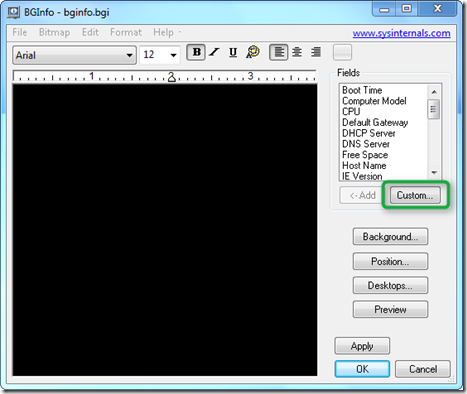The height and width of the screenshot is (394, 467).
Task: Select IE Version field
Action: click(362, 176)
